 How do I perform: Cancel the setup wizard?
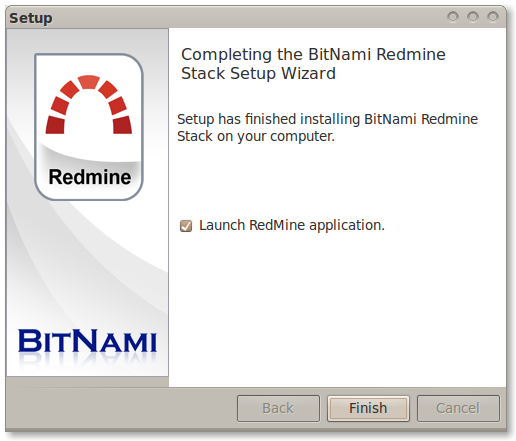458,408
